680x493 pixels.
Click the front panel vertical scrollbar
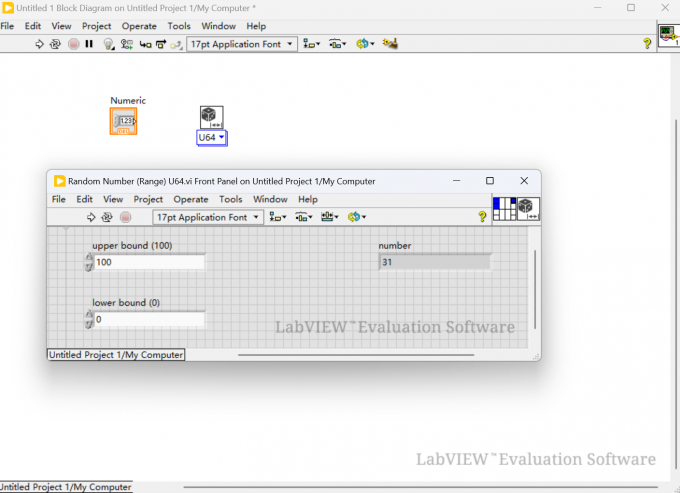tap(535, 289)
